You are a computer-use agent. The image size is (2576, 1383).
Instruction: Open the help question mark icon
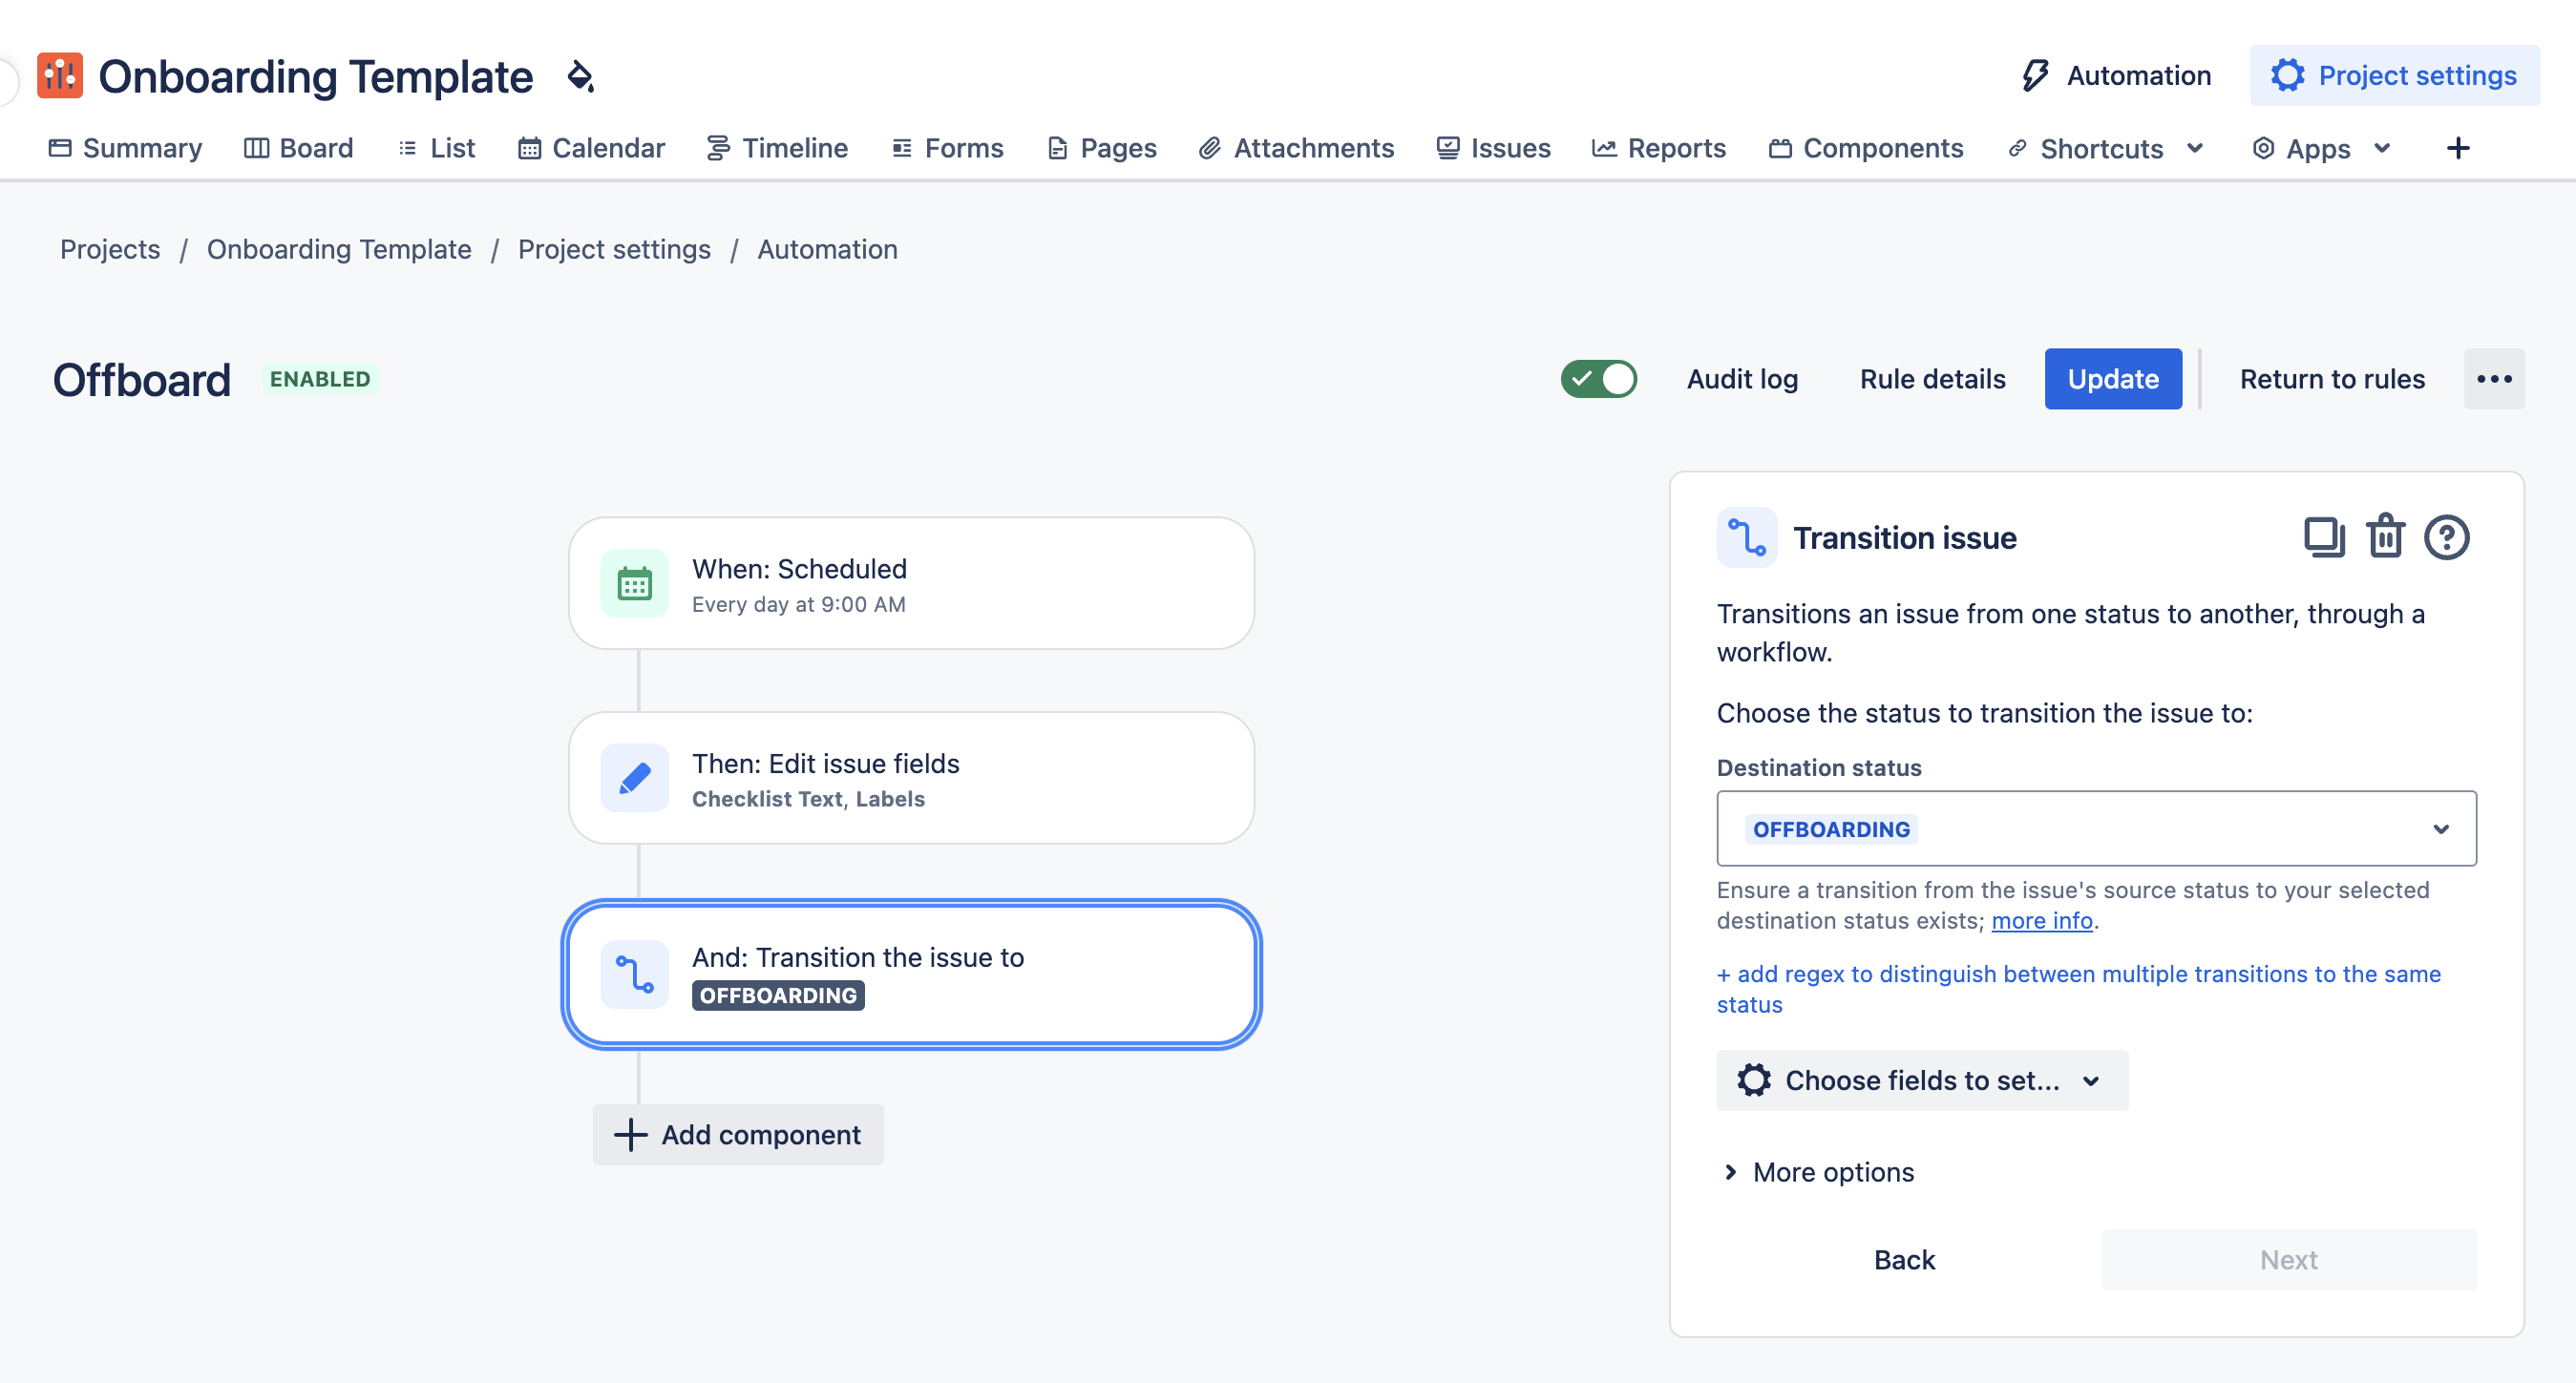point(2446,538)
